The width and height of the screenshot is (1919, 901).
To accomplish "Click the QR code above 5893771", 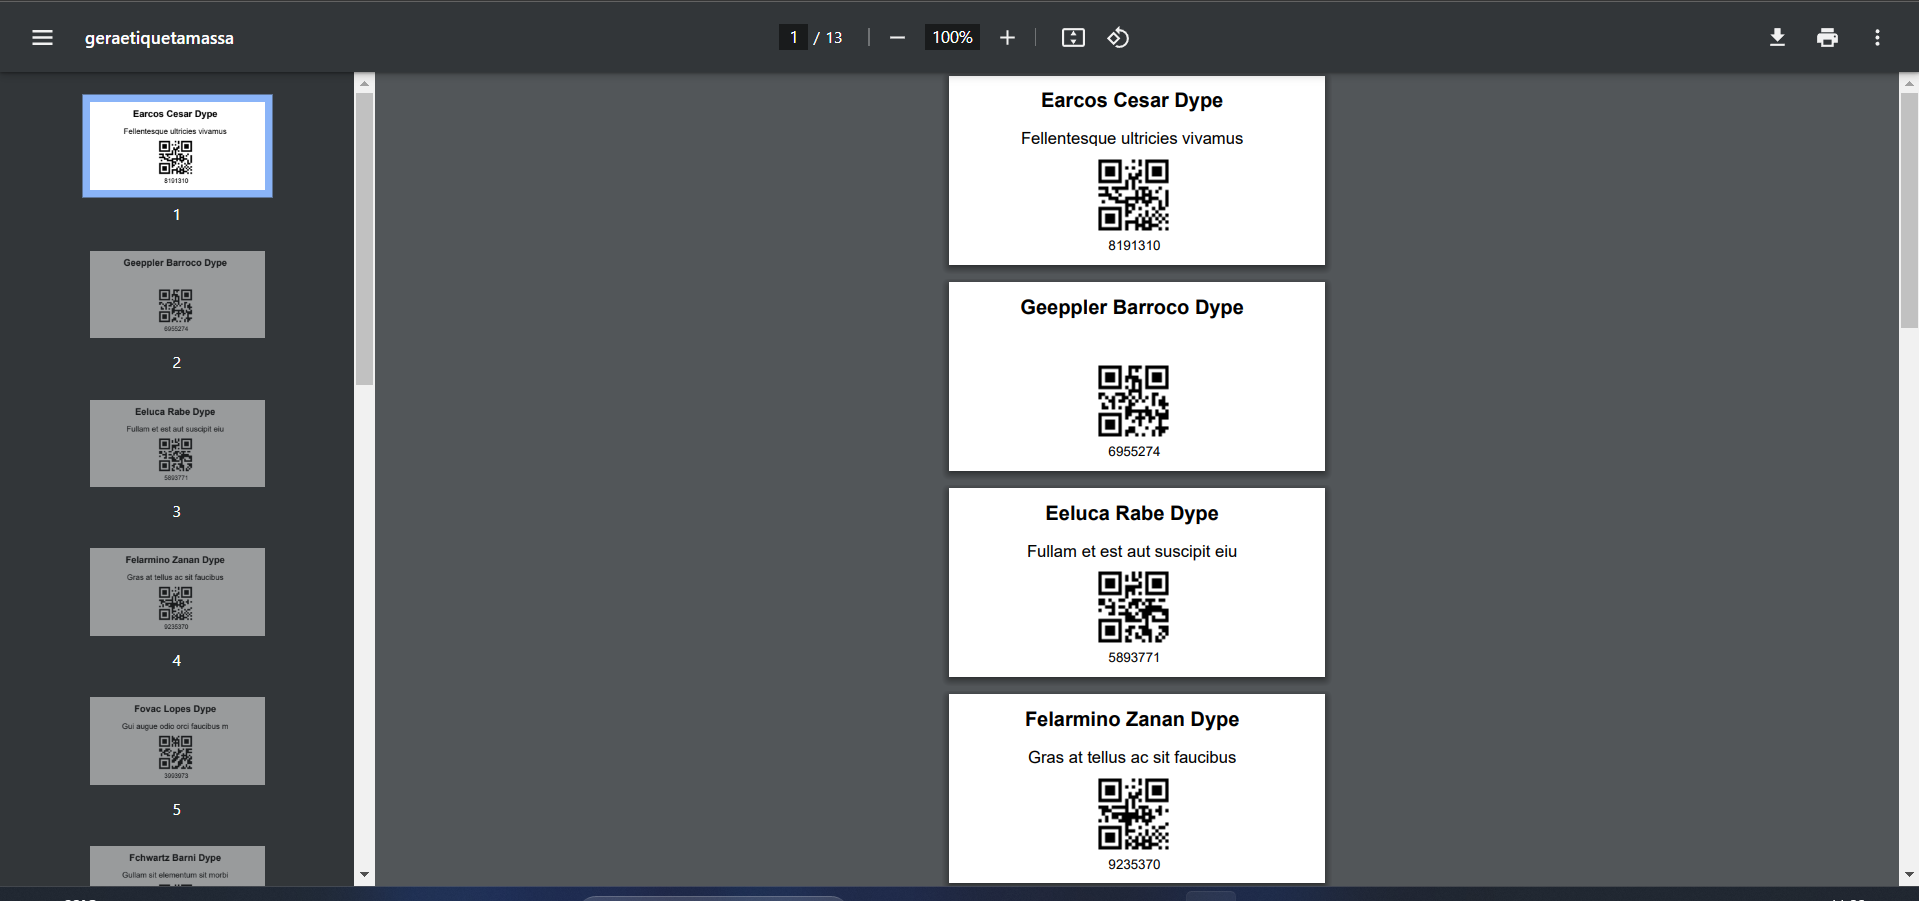I will point(1133,607).
